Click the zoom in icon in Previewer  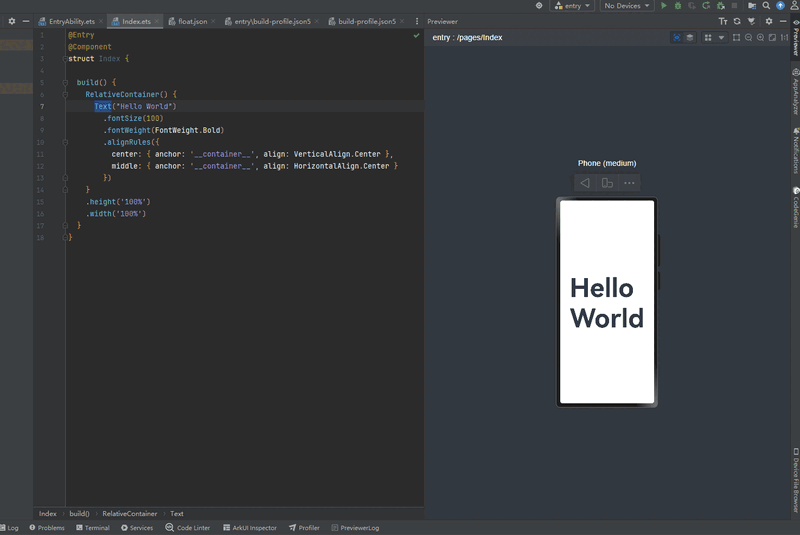[760, 38]
